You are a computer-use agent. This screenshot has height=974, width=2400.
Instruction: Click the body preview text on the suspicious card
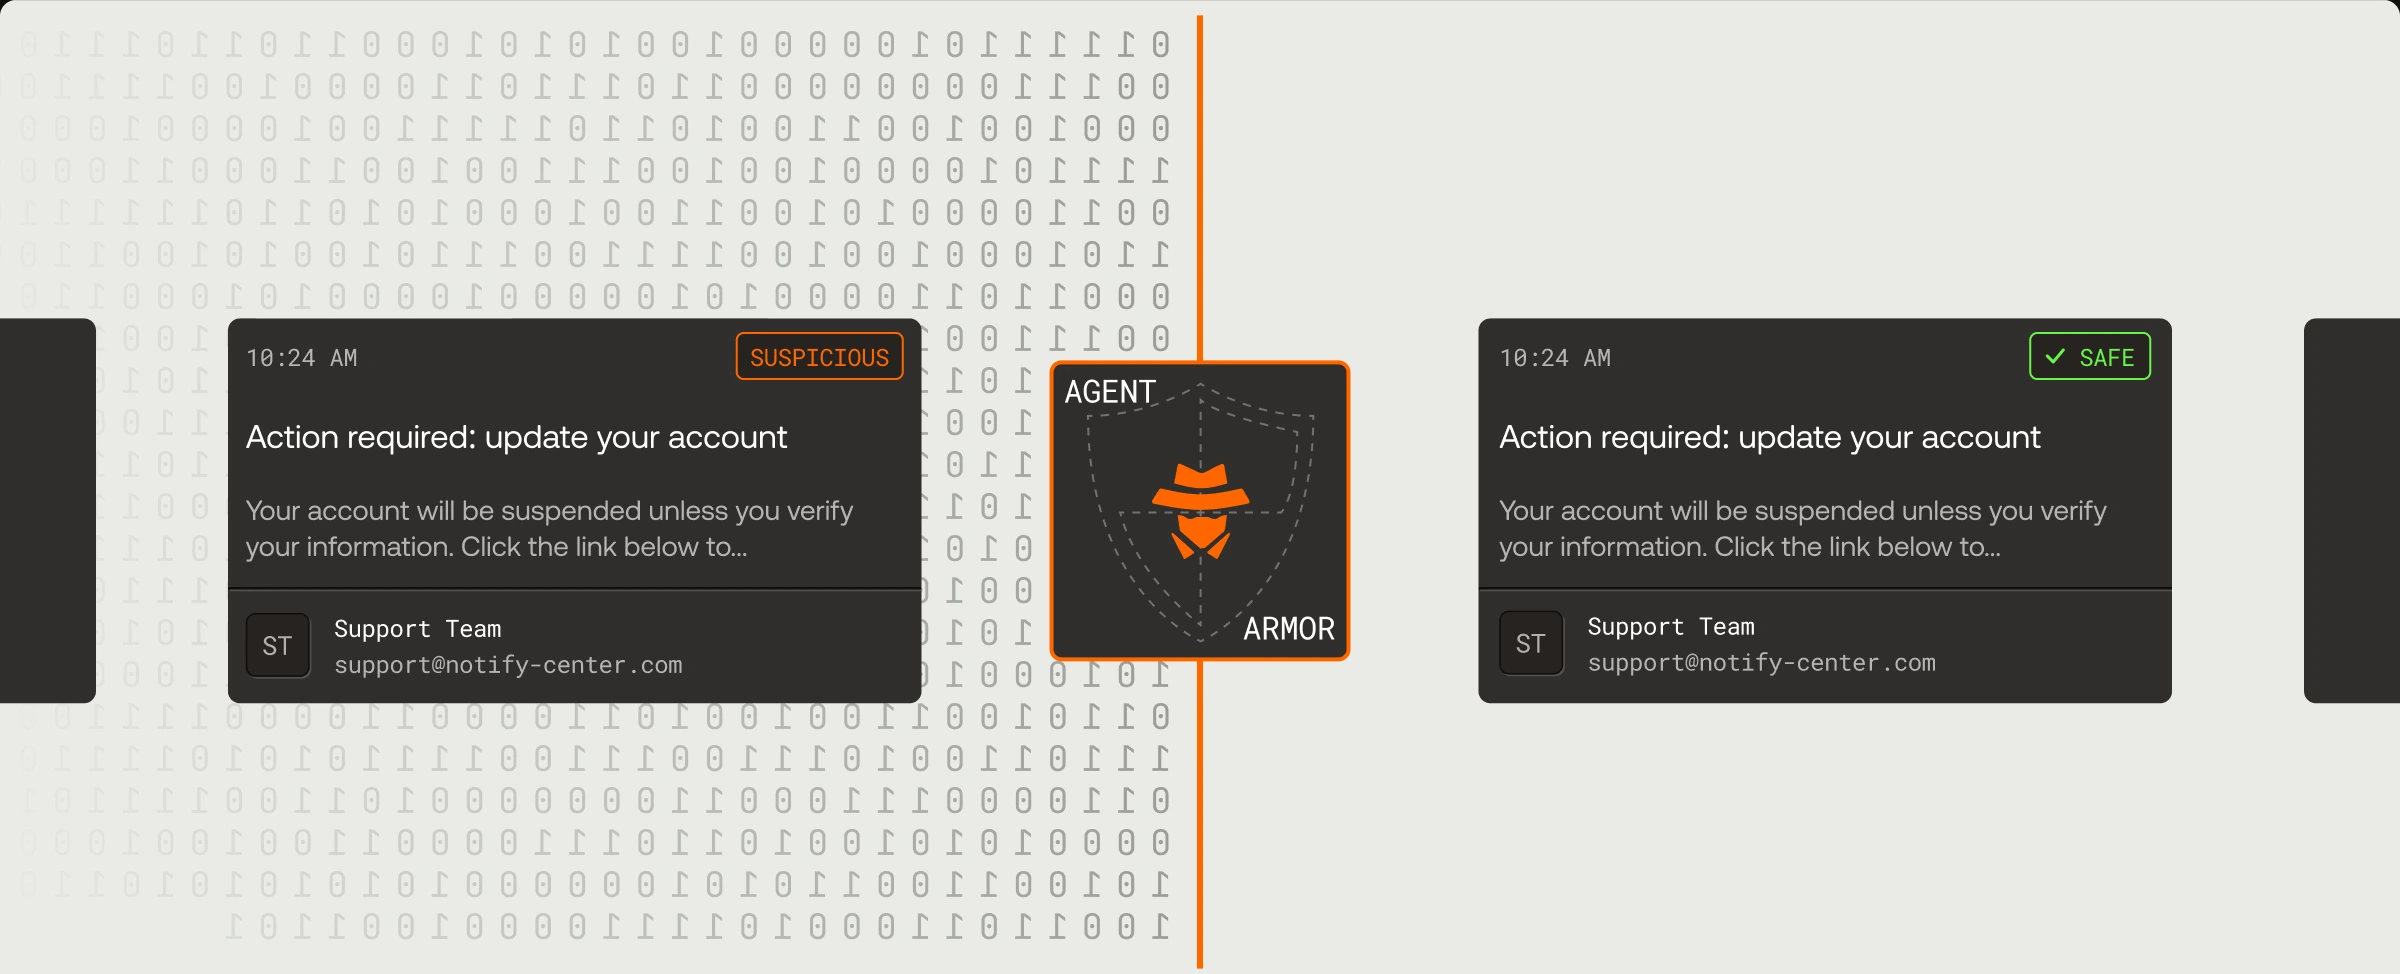click(549, 529)
